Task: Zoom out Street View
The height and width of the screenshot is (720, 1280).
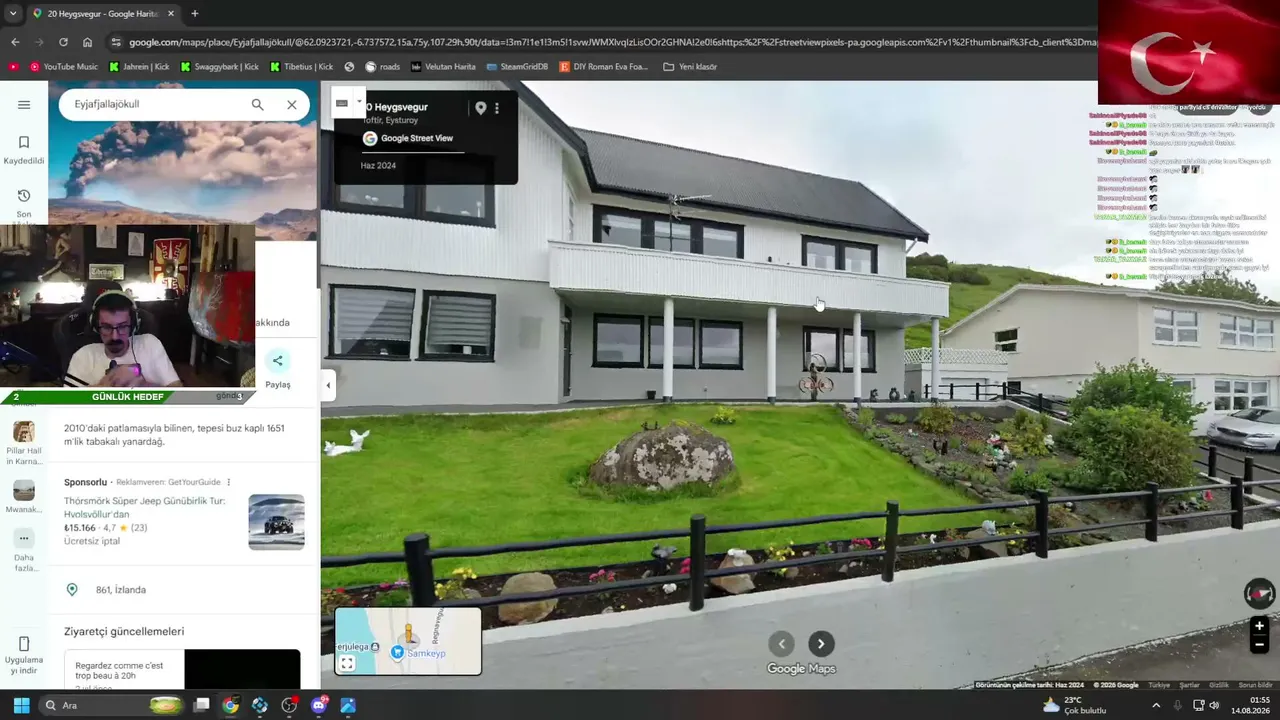Action: (x=1260, y=645)
